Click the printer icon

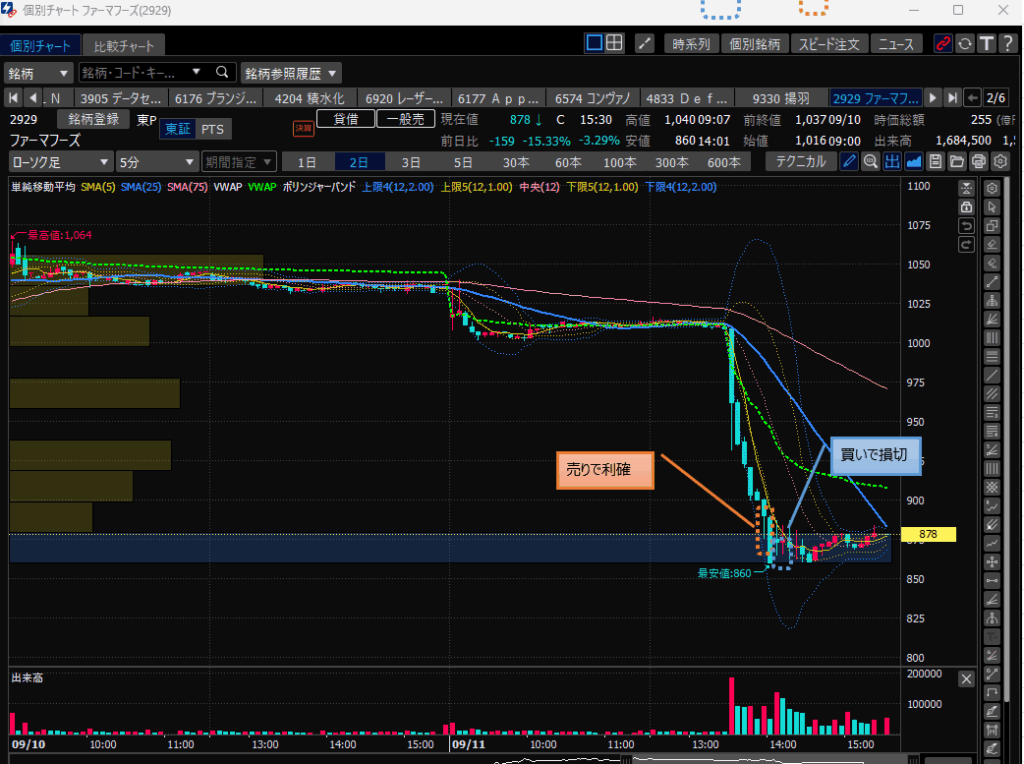click(x=979, y=161)
